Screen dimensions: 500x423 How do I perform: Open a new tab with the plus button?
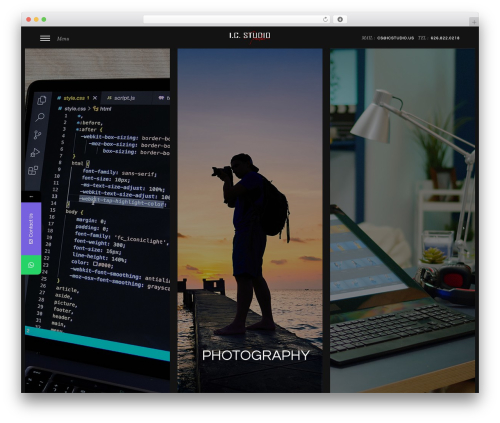click(474, 22)
